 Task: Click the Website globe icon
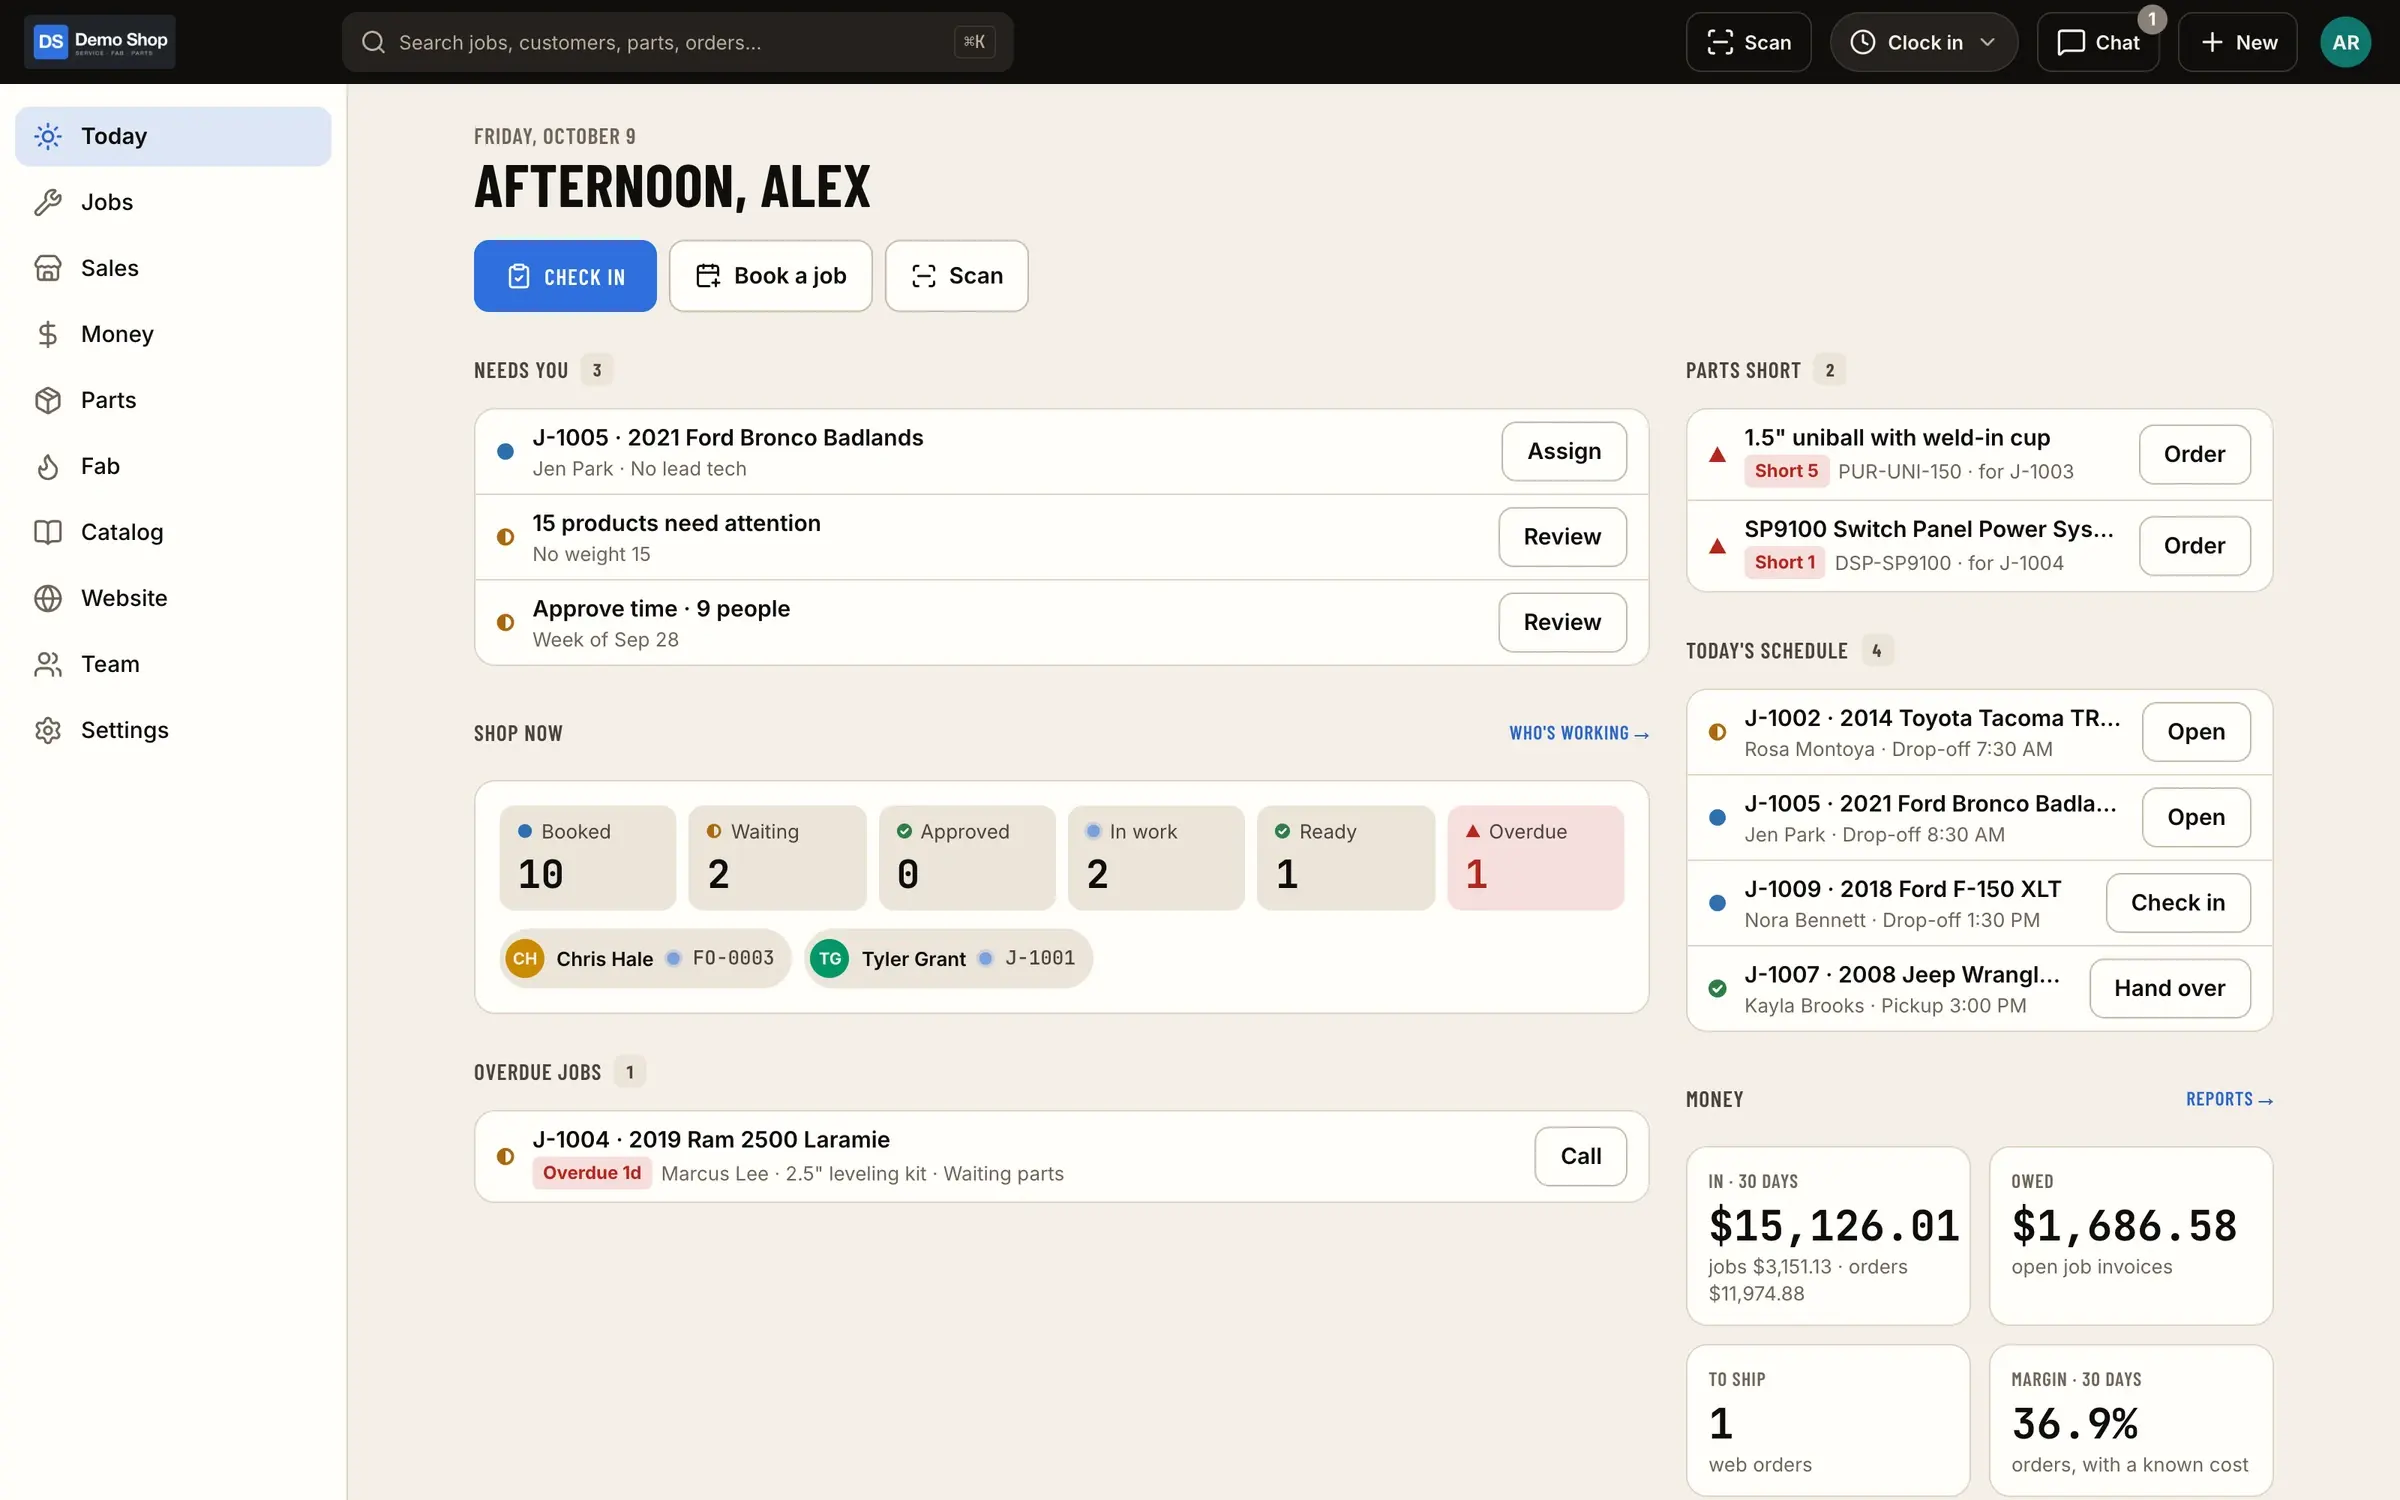[x=48, y=598]
